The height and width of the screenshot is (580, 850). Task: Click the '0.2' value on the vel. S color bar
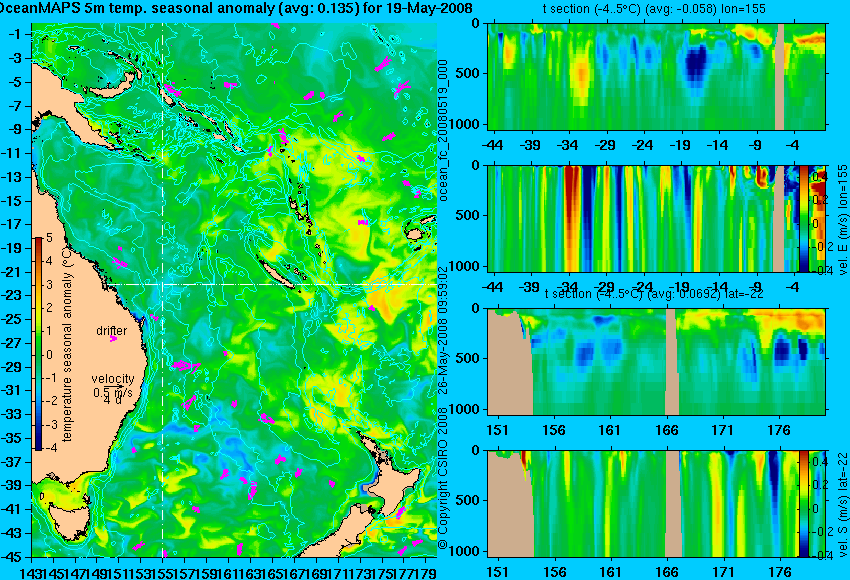pyautogui.click(x=819, y=485)
